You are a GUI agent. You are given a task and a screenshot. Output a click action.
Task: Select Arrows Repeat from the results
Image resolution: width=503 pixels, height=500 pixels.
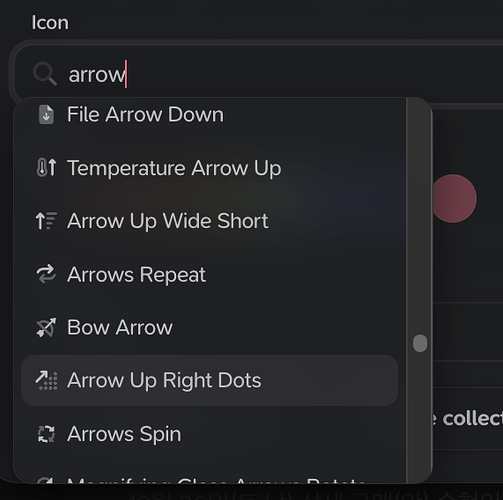209,274
